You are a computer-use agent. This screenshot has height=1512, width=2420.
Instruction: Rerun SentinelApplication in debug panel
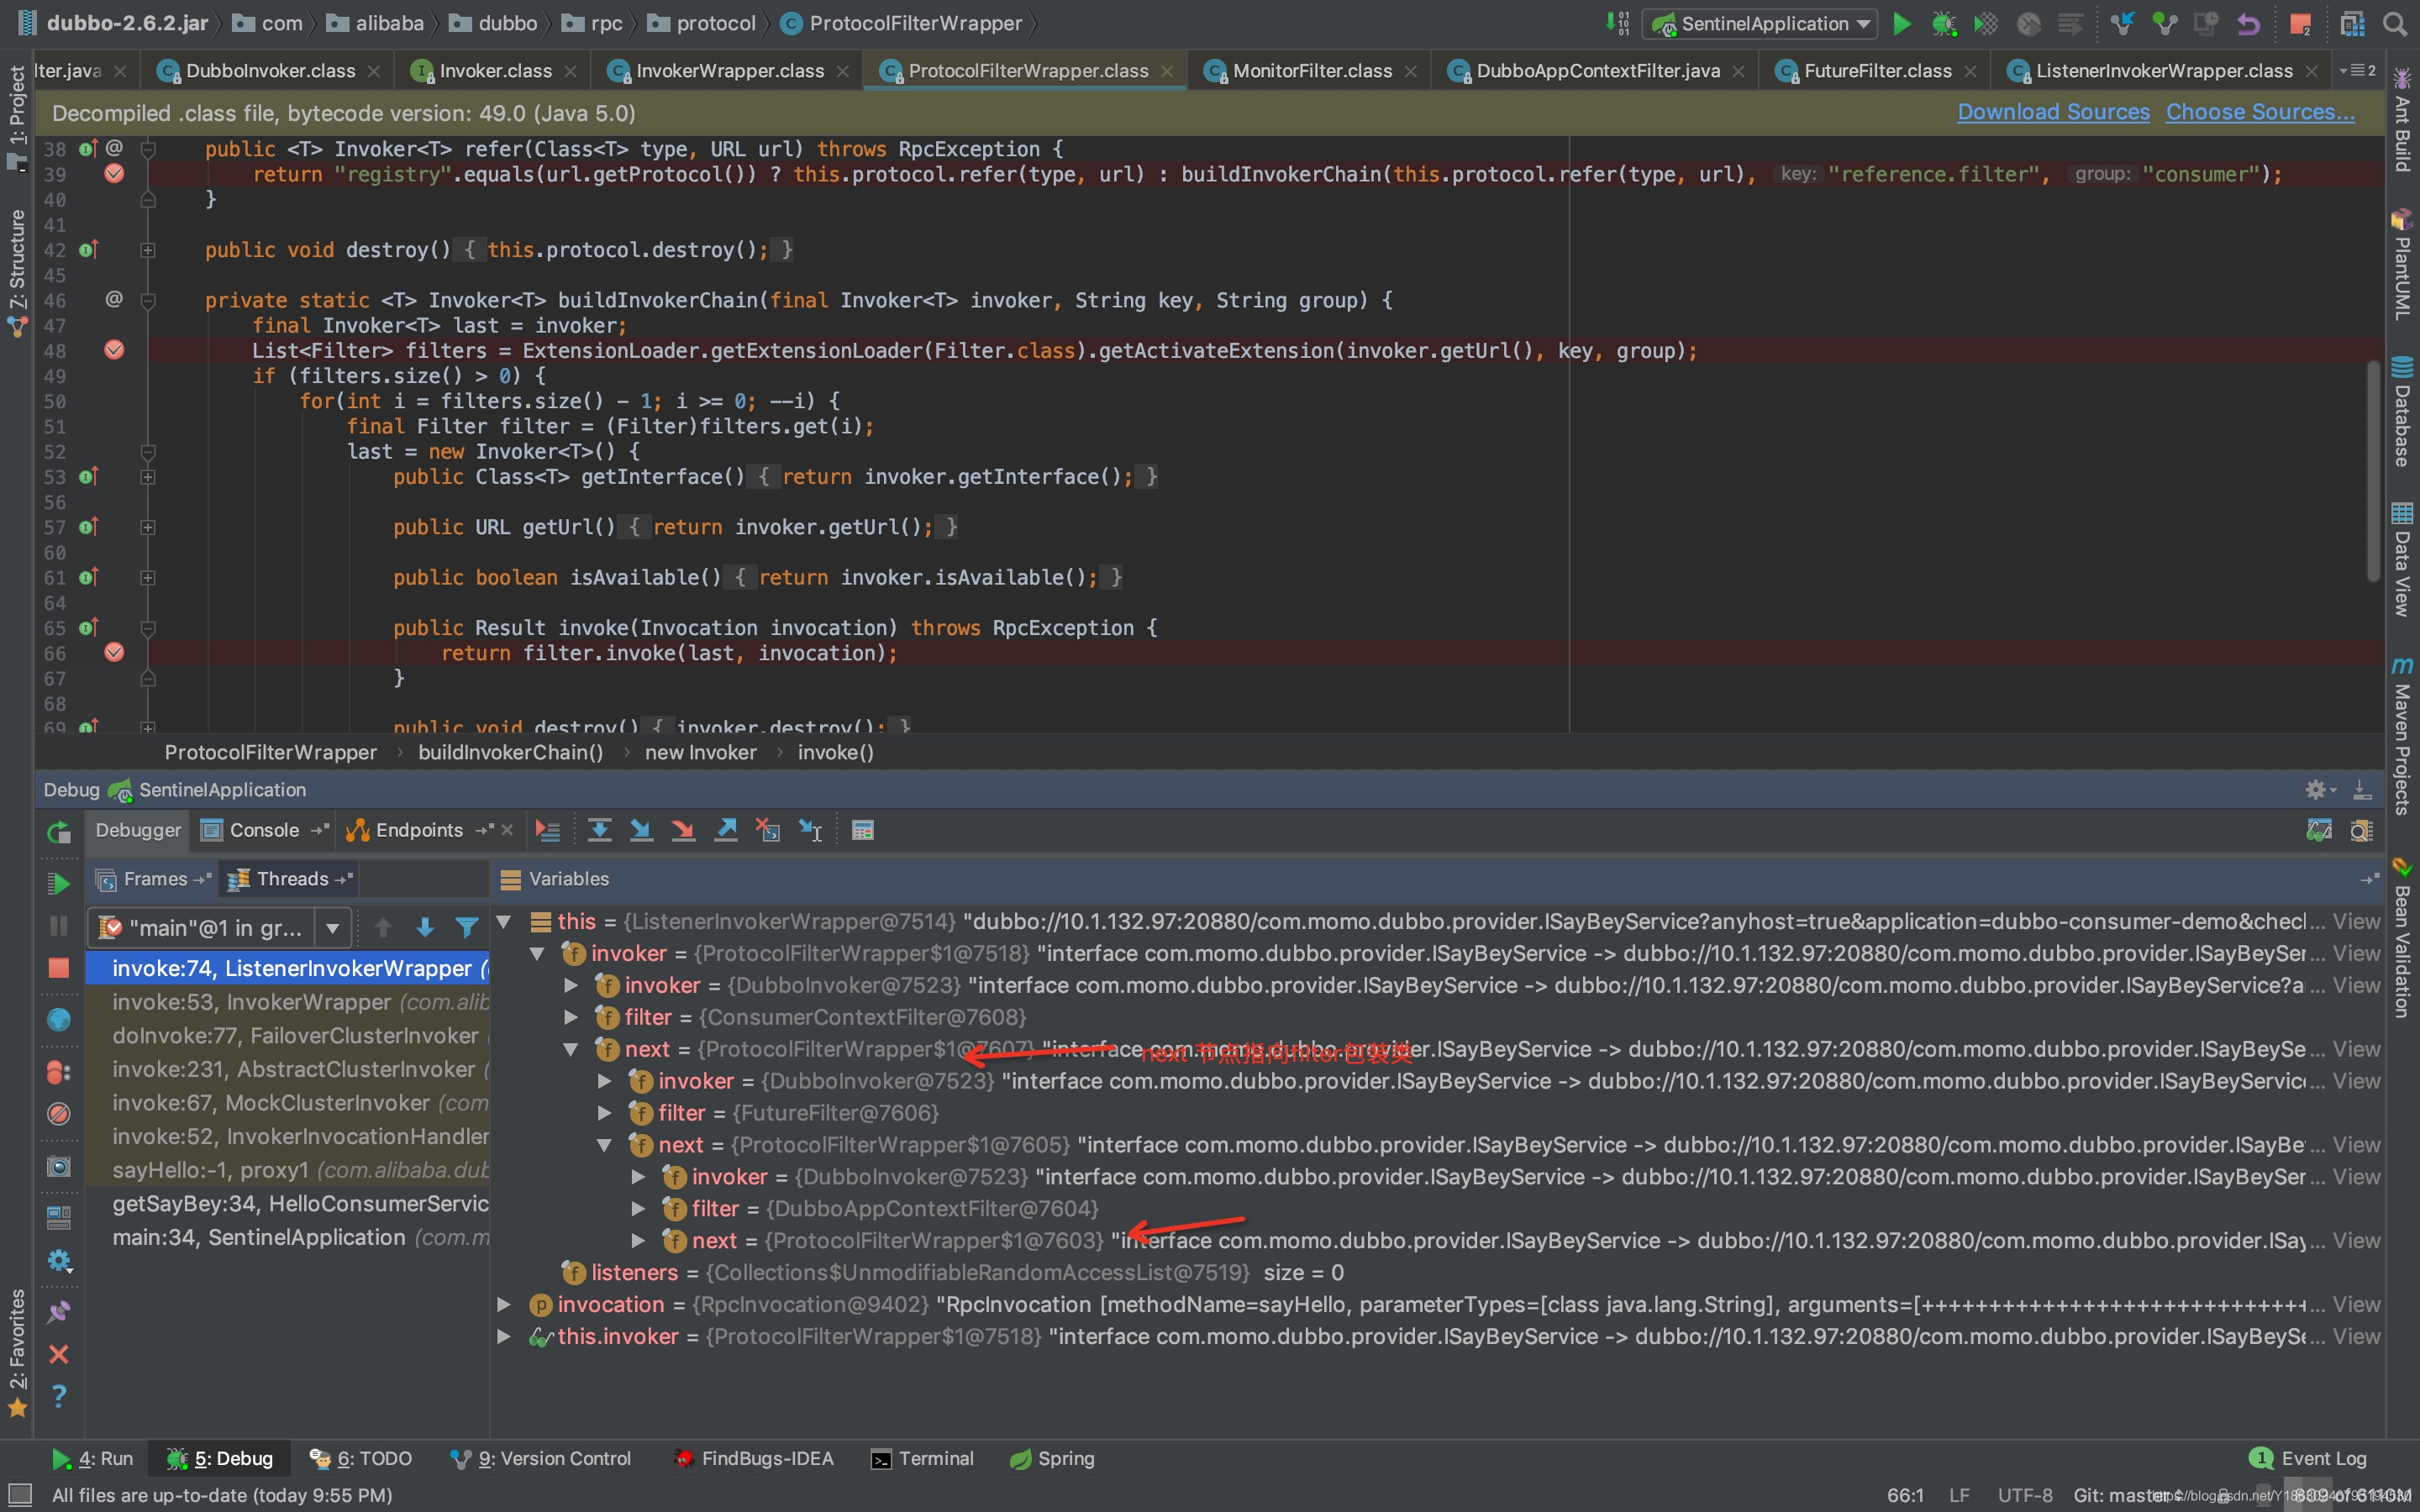coord(59,831)
